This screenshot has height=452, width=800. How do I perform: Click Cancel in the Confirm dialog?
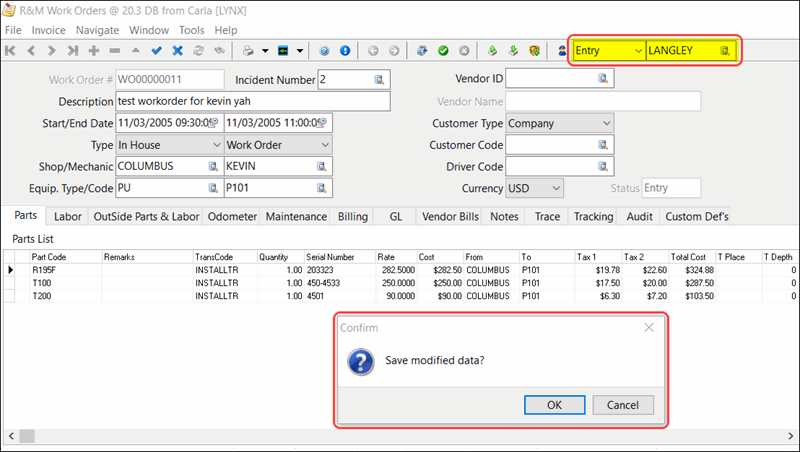pos(622,405)
